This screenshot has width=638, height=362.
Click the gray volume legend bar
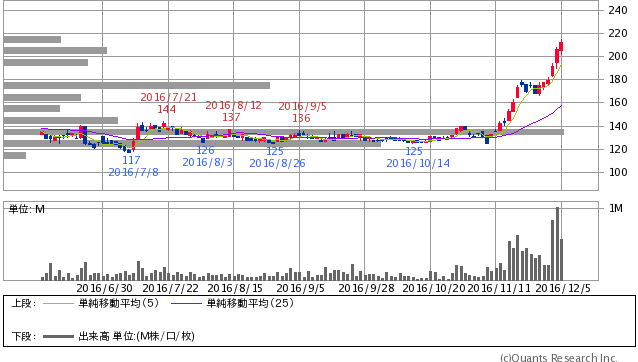pos(59,336)
